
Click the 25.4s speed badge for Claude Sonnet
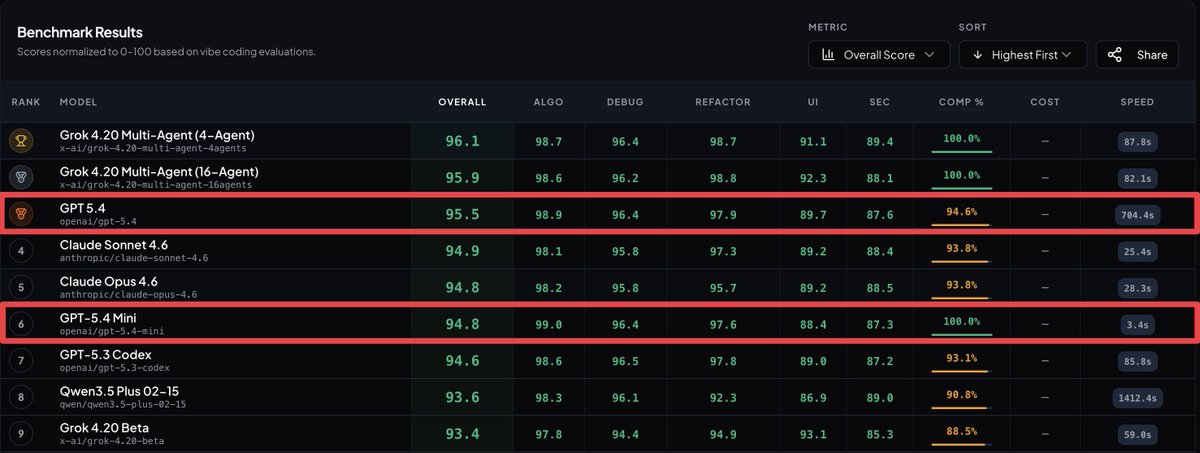(x=1137, y=251)
